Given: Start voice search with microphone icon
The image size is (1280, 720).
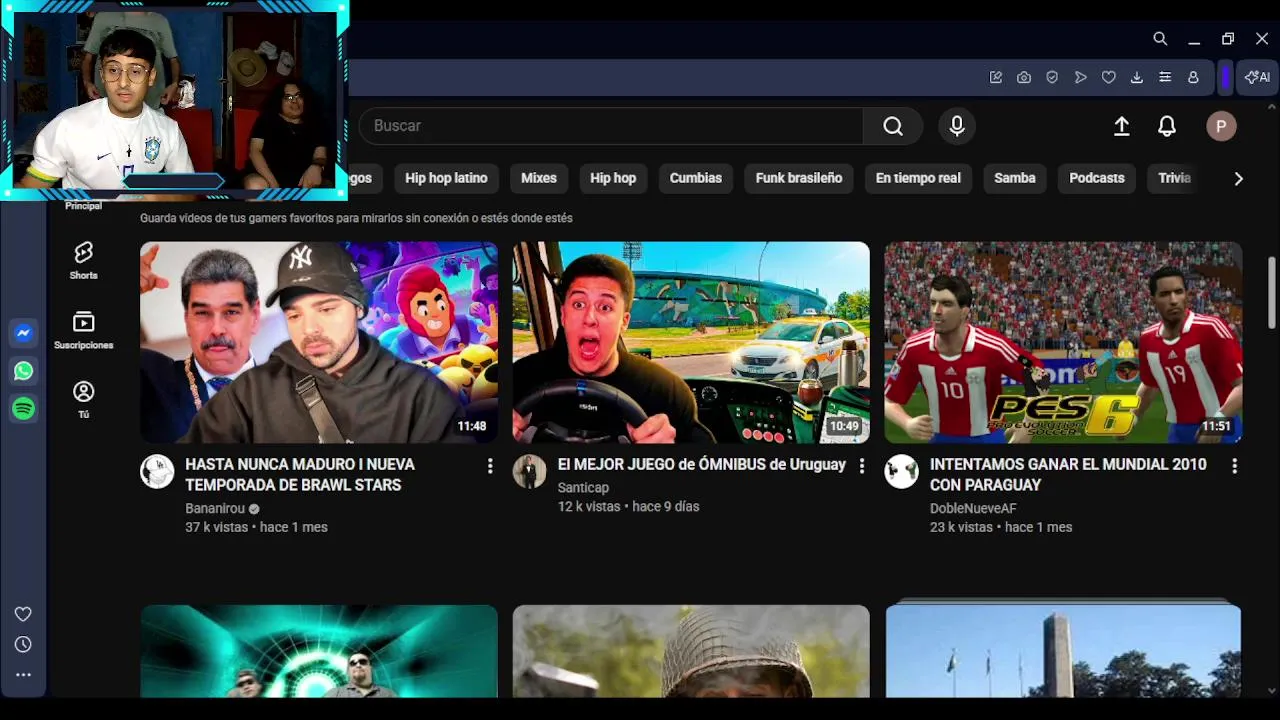Looking at the screenshot, I should click(x=957, y=126).
